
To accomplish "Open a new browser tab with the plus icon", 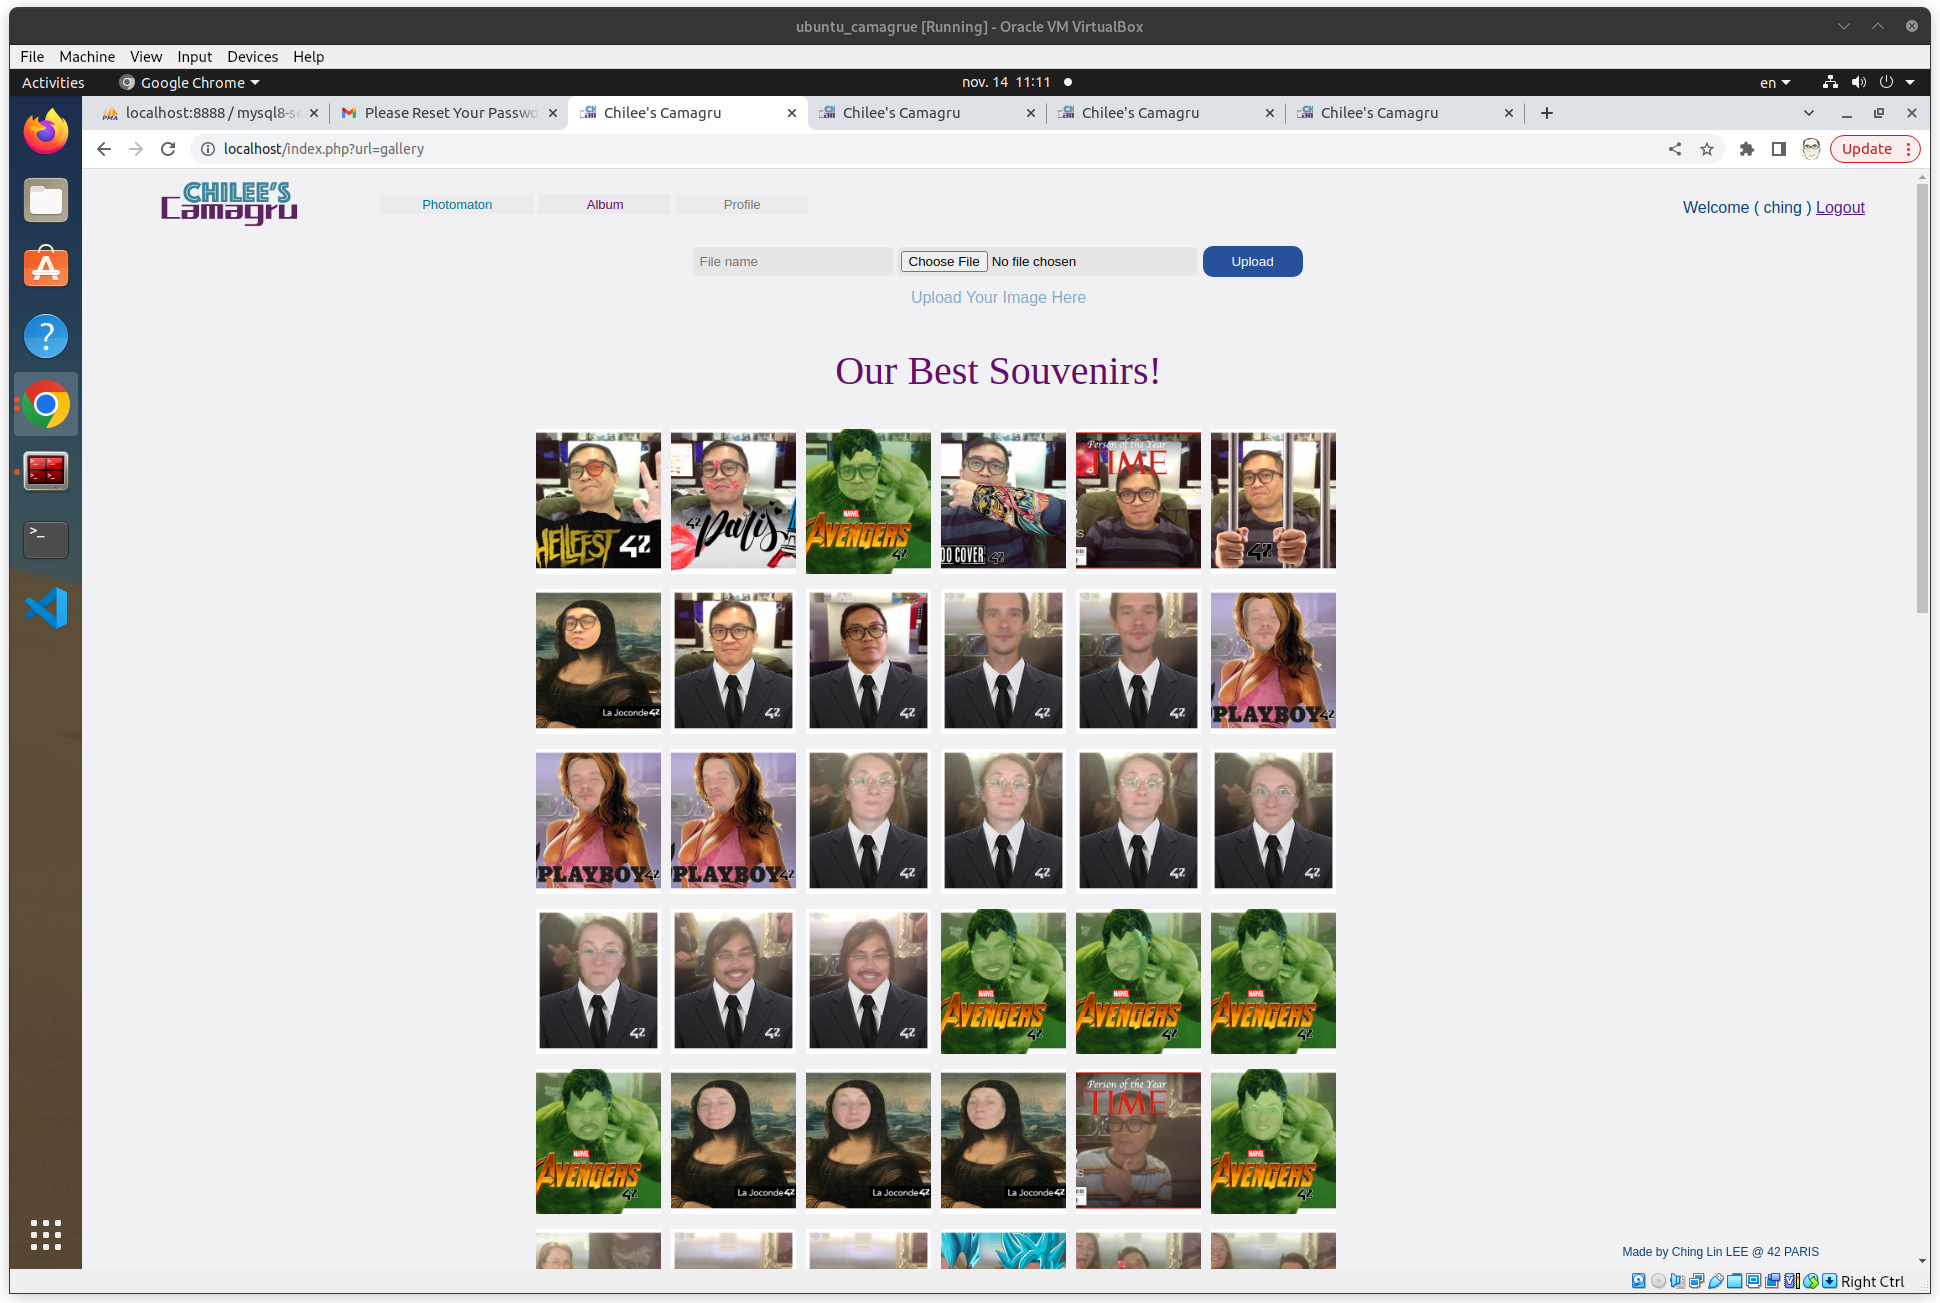I will [1547, 113].
